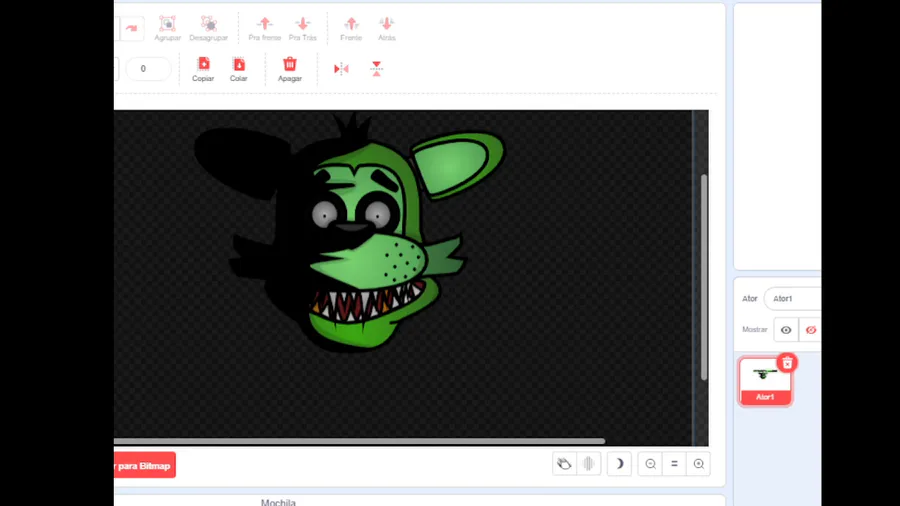The width and height of the screenshot is (900, 506).
Task: Click the hand-shaped icon under the canvas
Action: point(564,464)
